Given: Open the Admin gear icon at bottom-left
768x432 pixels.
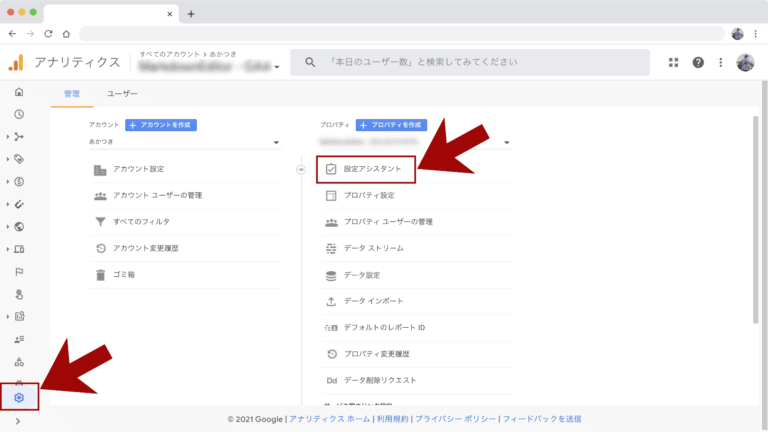Looking at the screenshot, I should [19, 398].
